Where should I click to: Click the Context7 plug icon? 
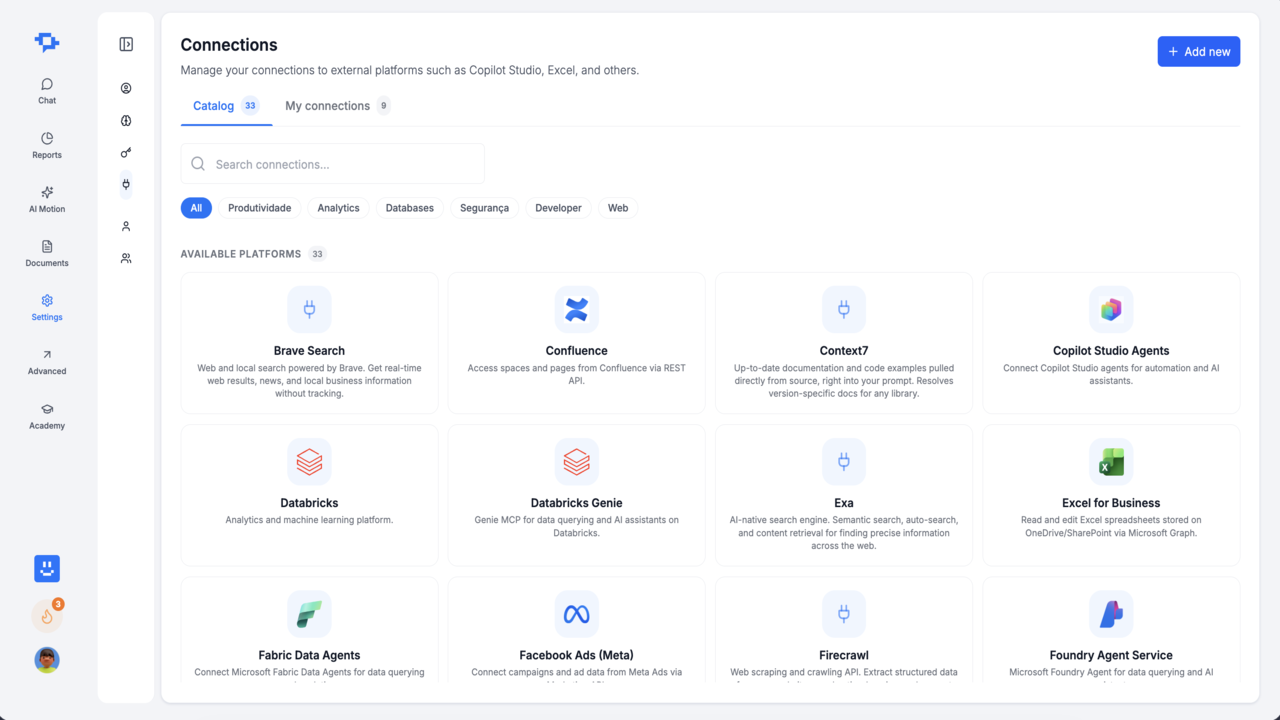844,310
